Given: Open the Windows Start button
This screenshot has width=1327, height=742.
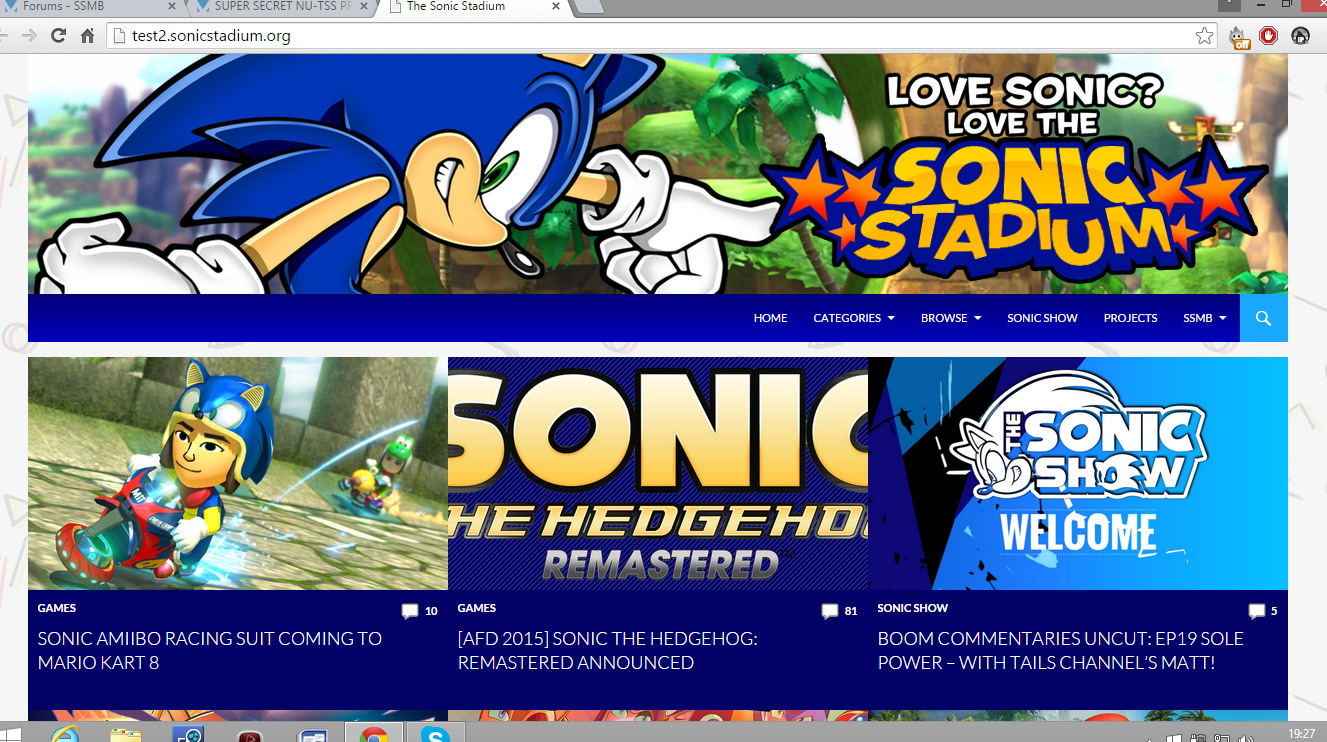Looking at the screenshot, I should [x=11, y=734].
